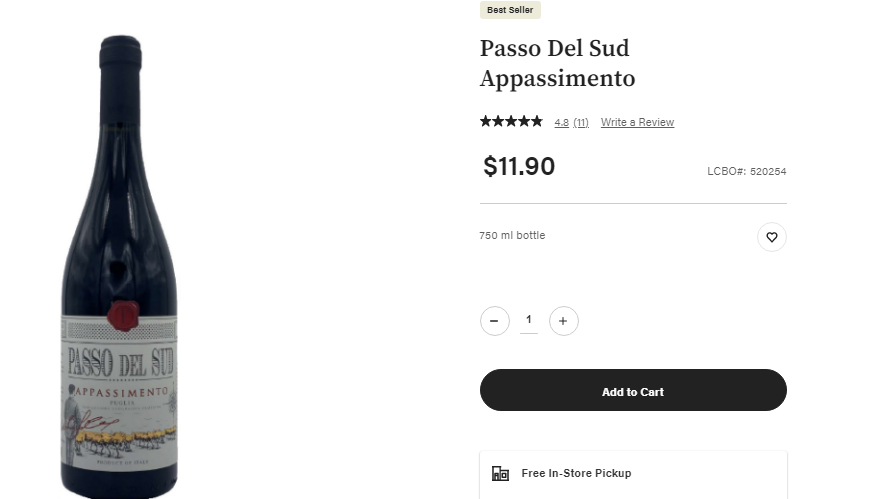Select the first rating star
This screenshot has width=894, height=499.
[486, 121]
